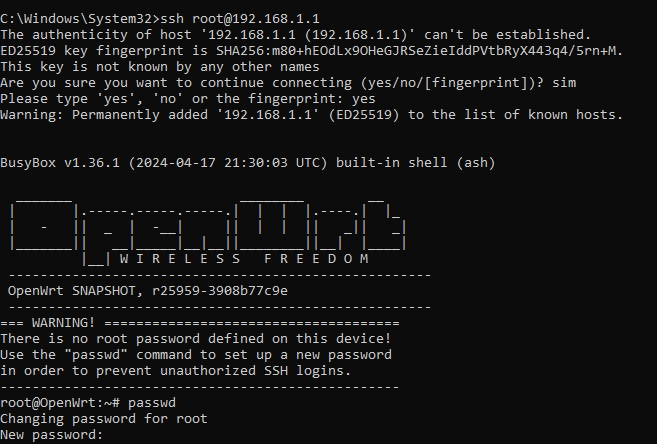Click the r25959-3908b77c9e revision hash

coord(220,291)
